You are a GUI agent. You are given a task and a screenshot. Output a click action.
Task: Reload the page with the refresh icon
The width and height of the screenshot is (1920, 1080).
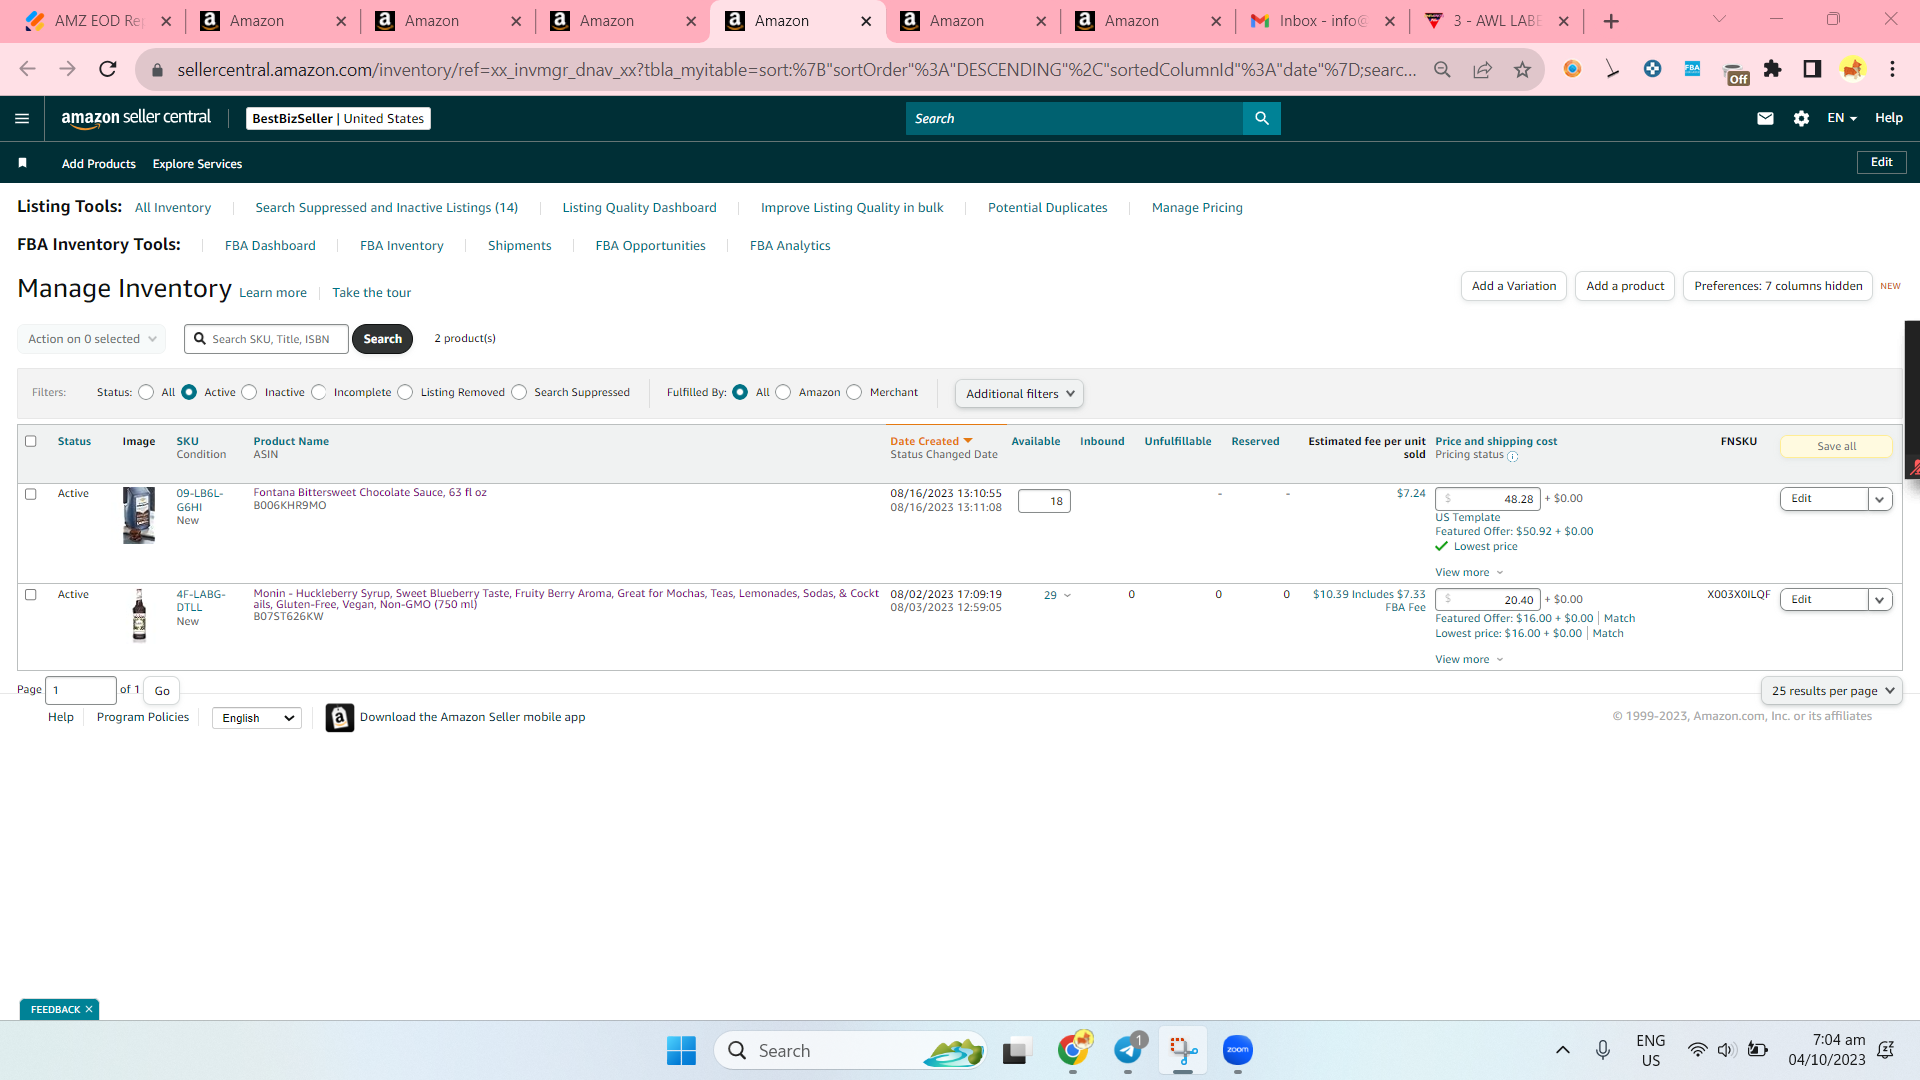pos(108,69)
